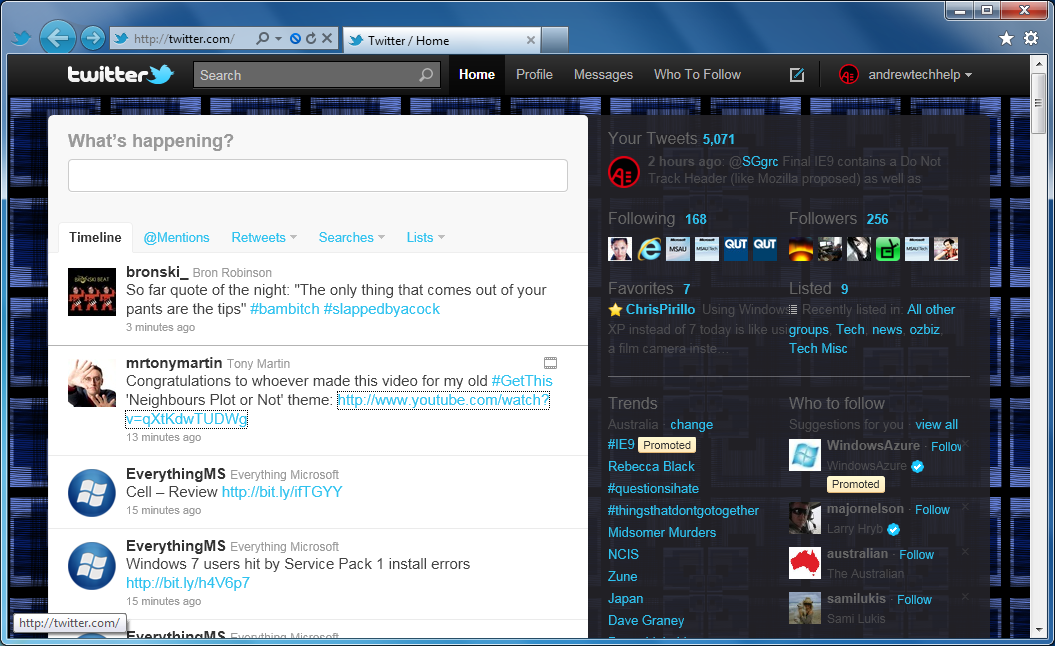The width and height of the screenshot is (1055, 646).
Task: Select the Timeline tab
Action: pos(96,238)
